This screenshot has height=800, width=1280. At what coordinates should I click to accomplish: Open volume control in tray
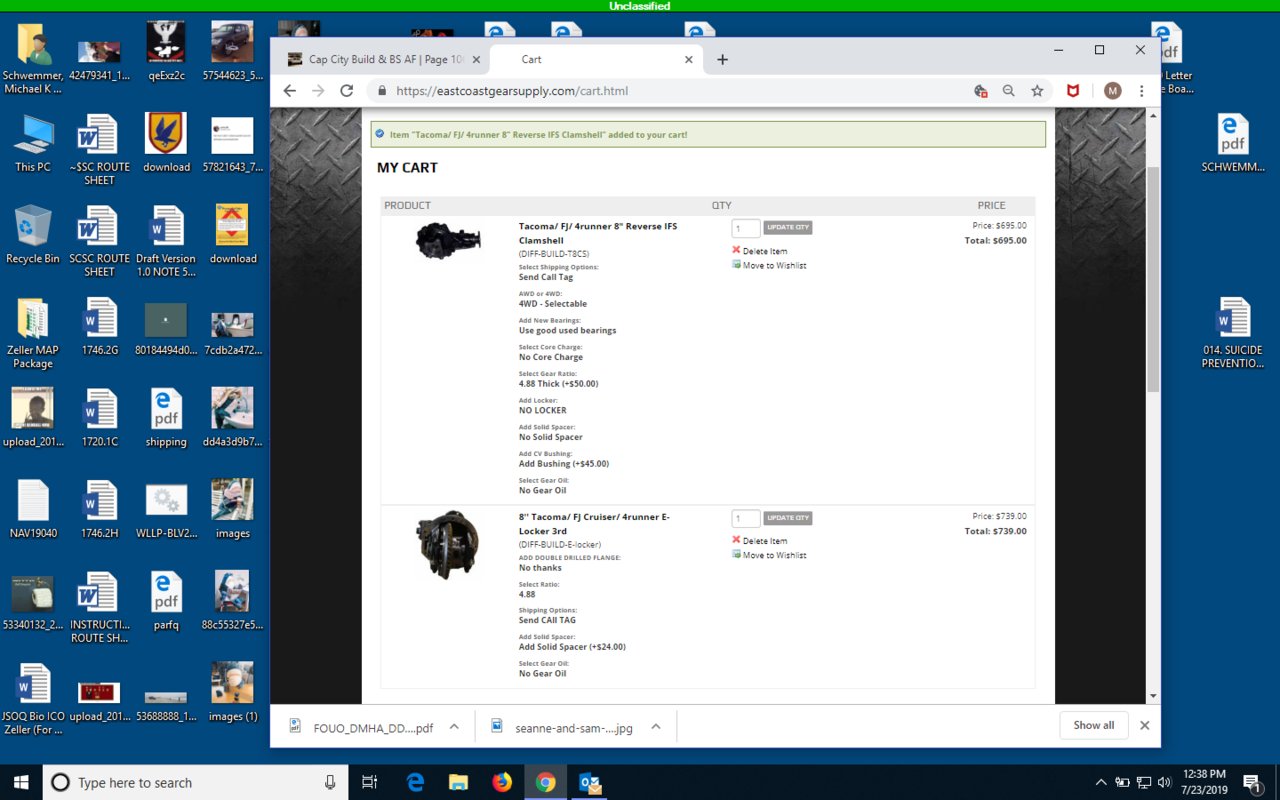click(1162, 782)
